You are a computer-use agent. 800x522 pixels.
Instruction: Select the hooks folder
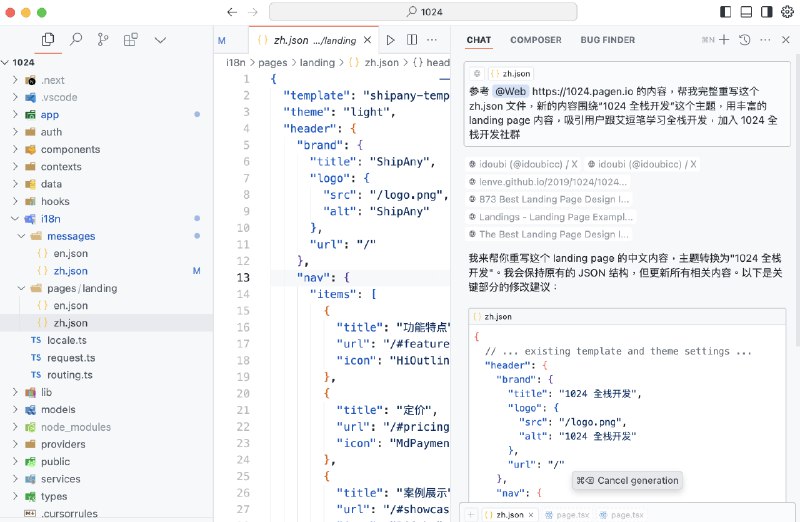55,201
